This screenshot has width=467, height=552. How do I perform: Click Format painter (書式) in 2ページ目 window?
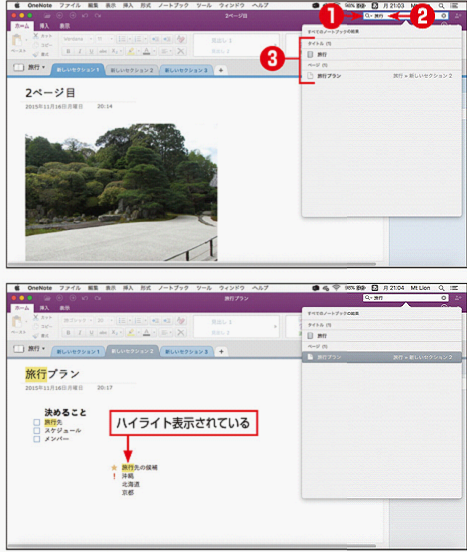[x=41, y=54]
